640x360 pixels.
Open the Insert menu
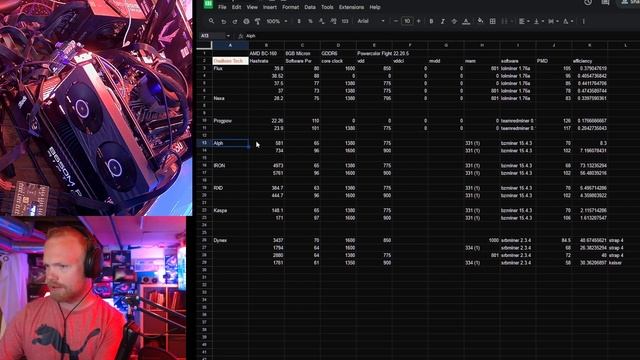click(x=269, y=7)
